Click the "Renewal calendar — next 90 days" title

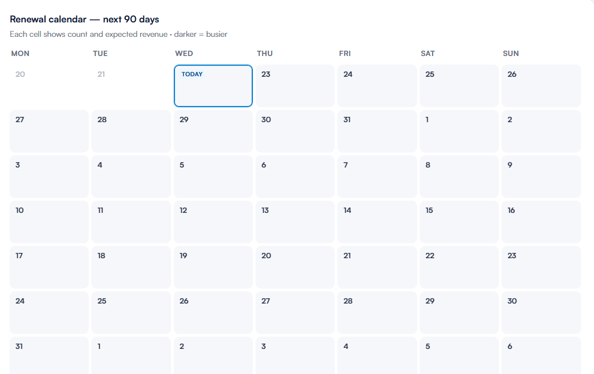point(84,19)
